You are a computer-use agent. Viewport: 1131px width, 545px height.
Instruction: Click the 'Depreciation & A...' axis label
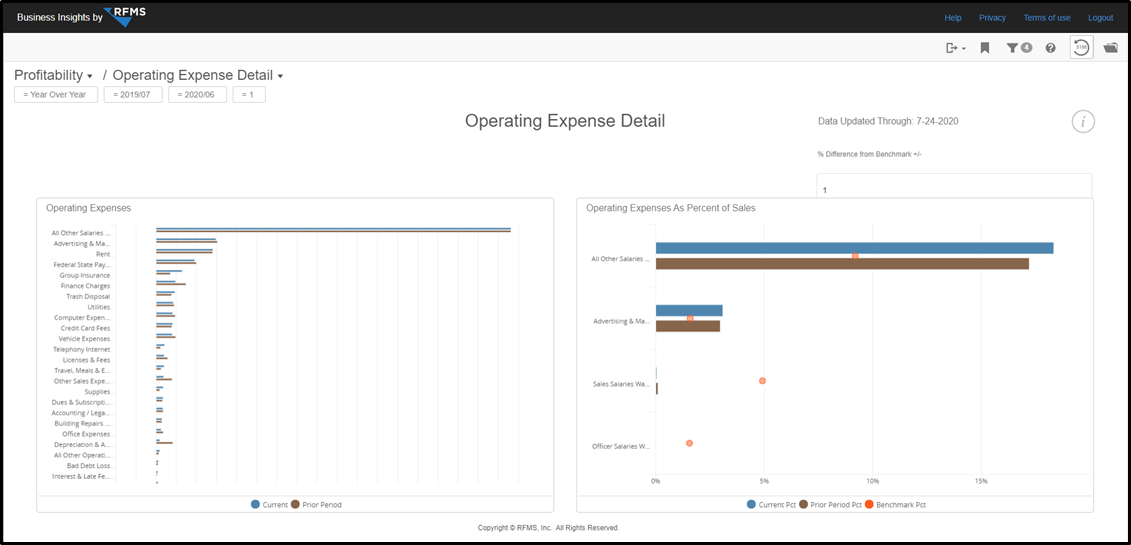[x=83, y=445]
